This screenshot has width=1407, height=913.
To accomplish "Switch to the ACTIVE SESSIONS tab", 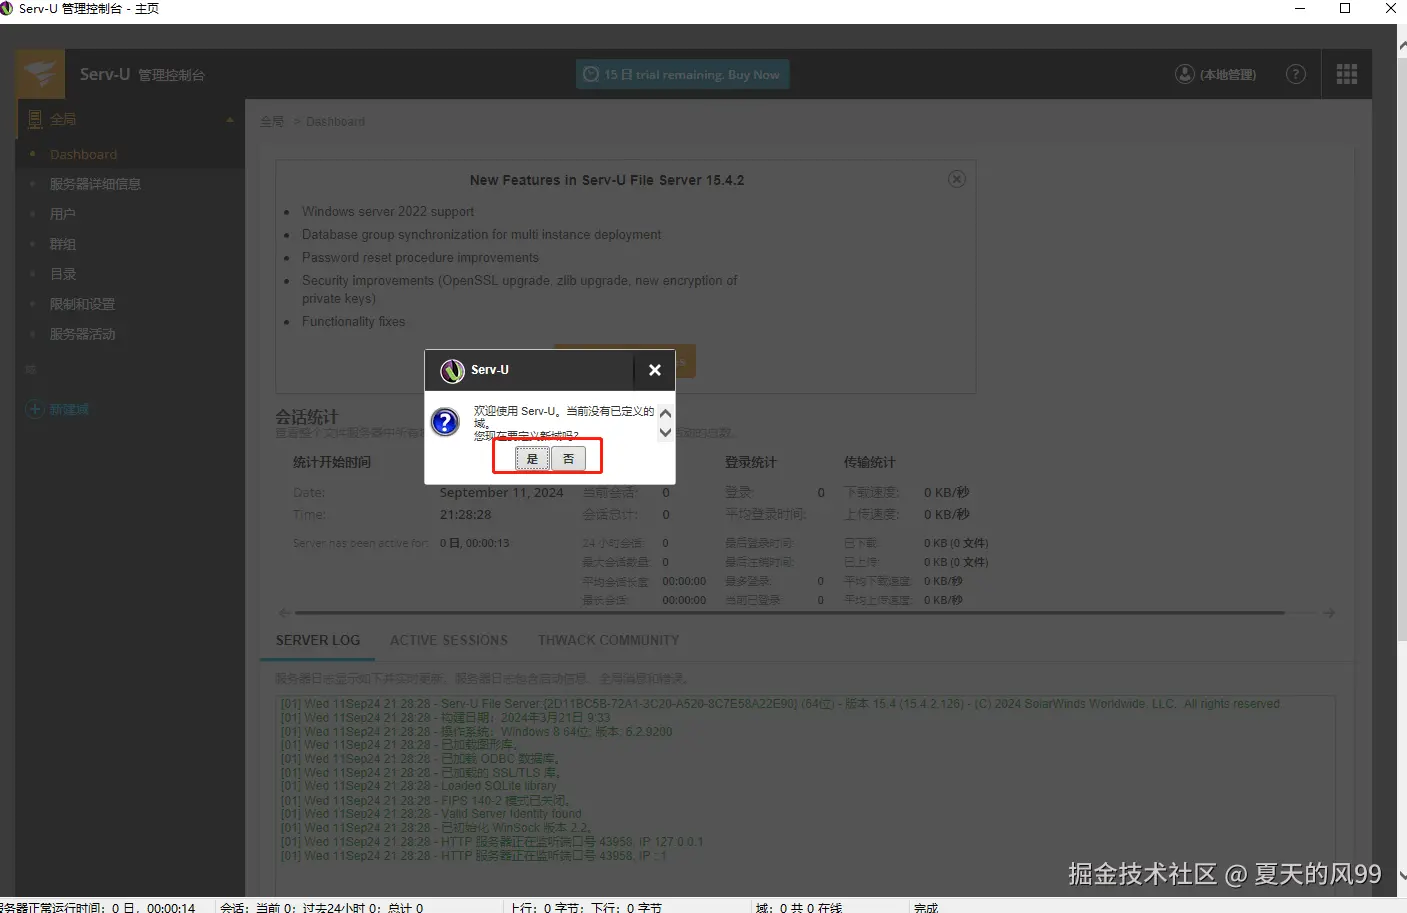I will point(449,640).
